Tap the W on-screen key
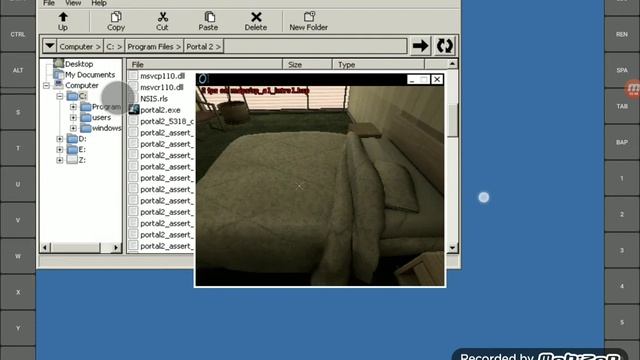640x360 pixels. 18,256
